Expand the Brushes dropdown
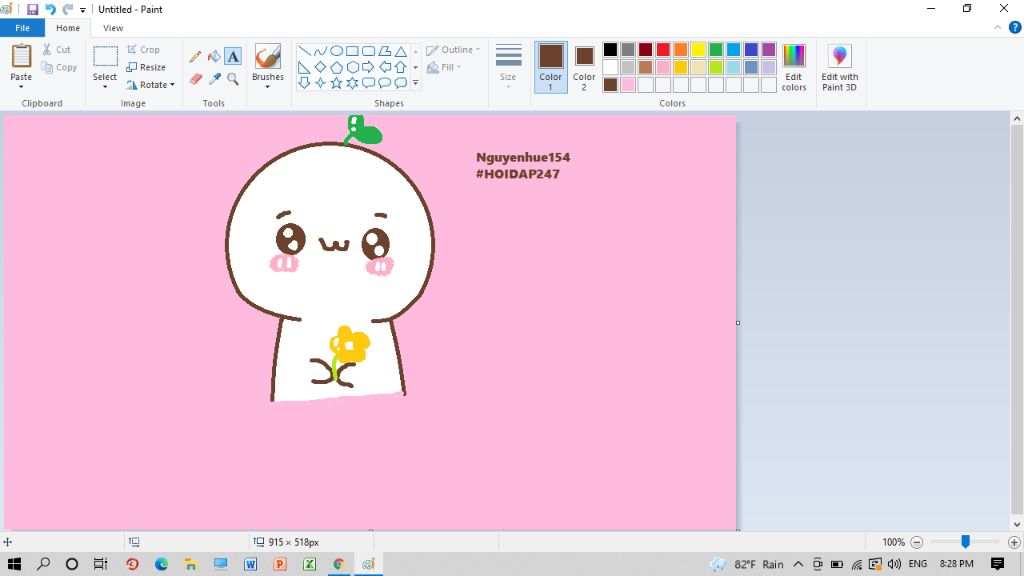Viewport: 1024px width, 576px height. [x=268, y=87]
